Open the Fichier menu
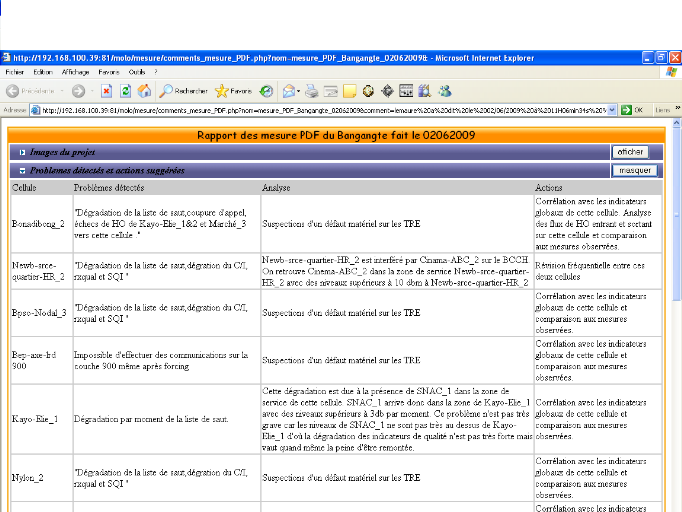The height and width of the screenshot is (512, 682). [15, 72]
